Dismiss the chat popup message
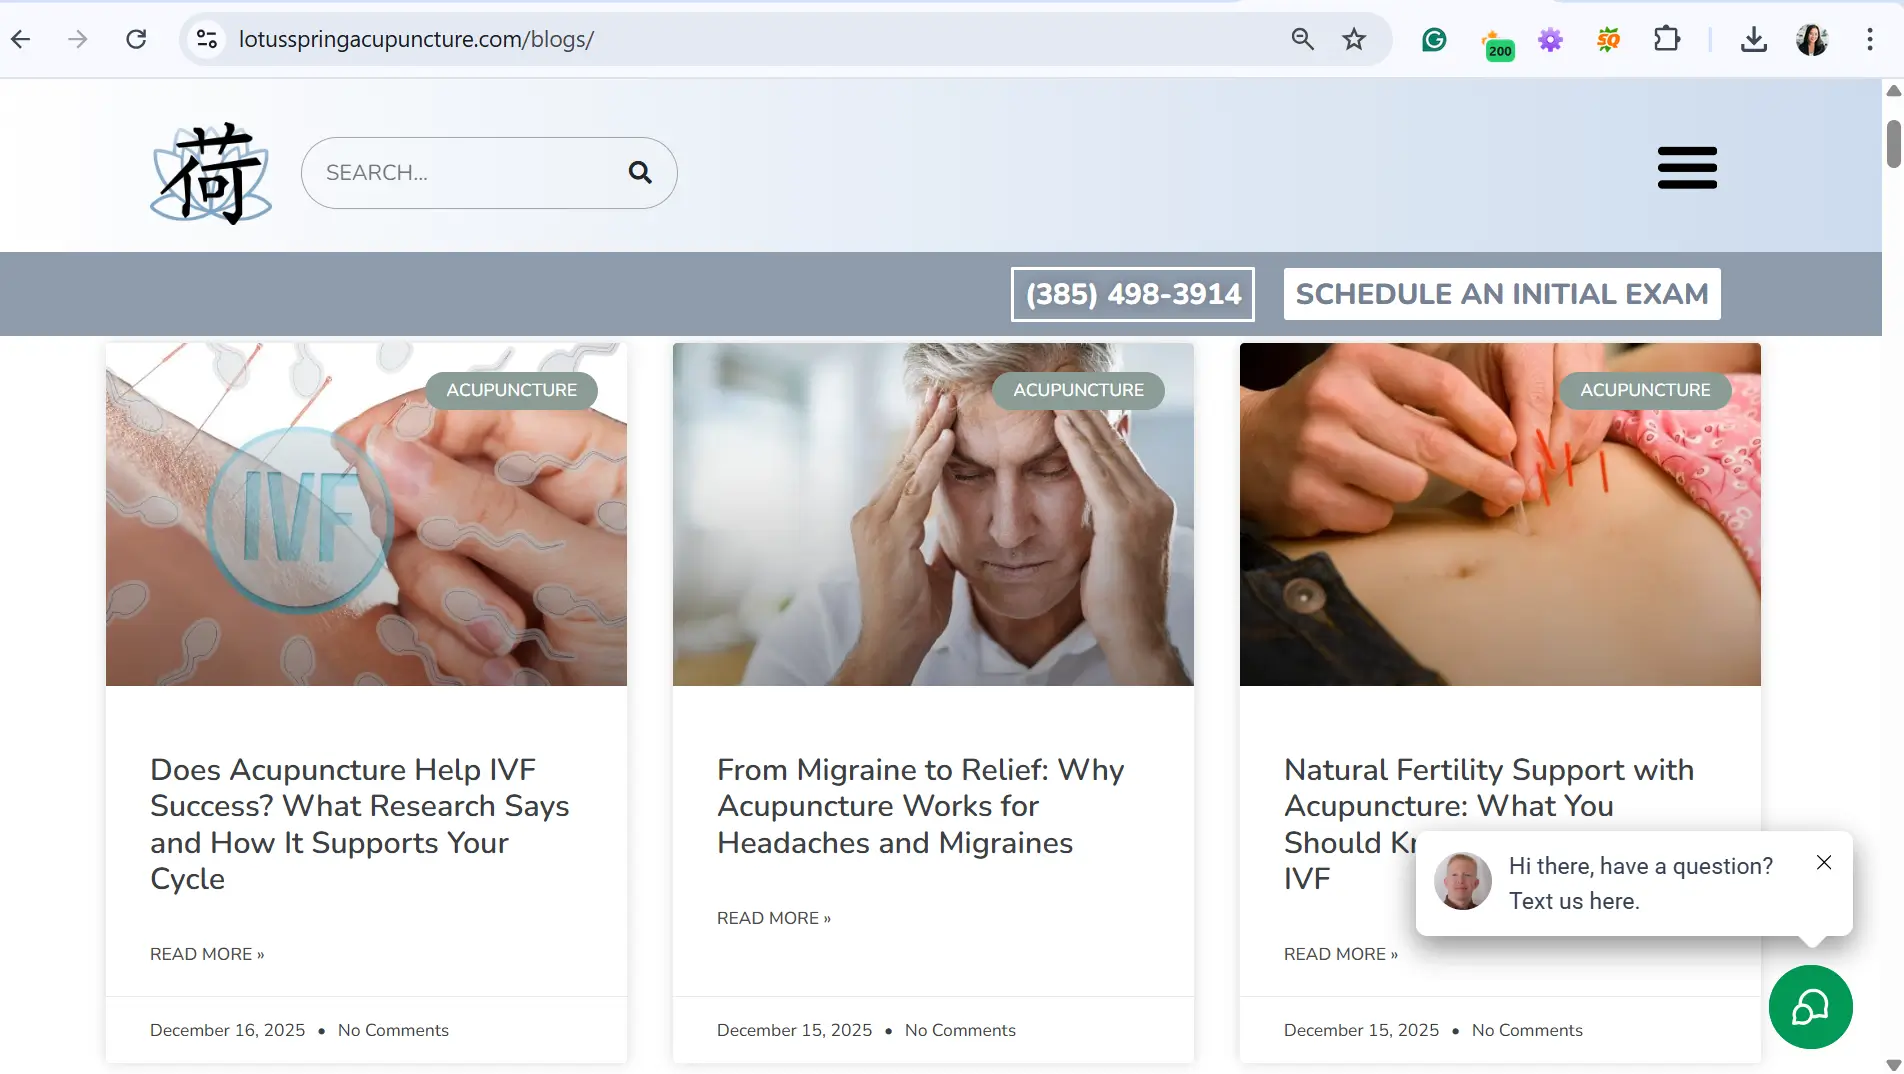The height and width of the screenshot is (1074, 1904). point(1824,863)
